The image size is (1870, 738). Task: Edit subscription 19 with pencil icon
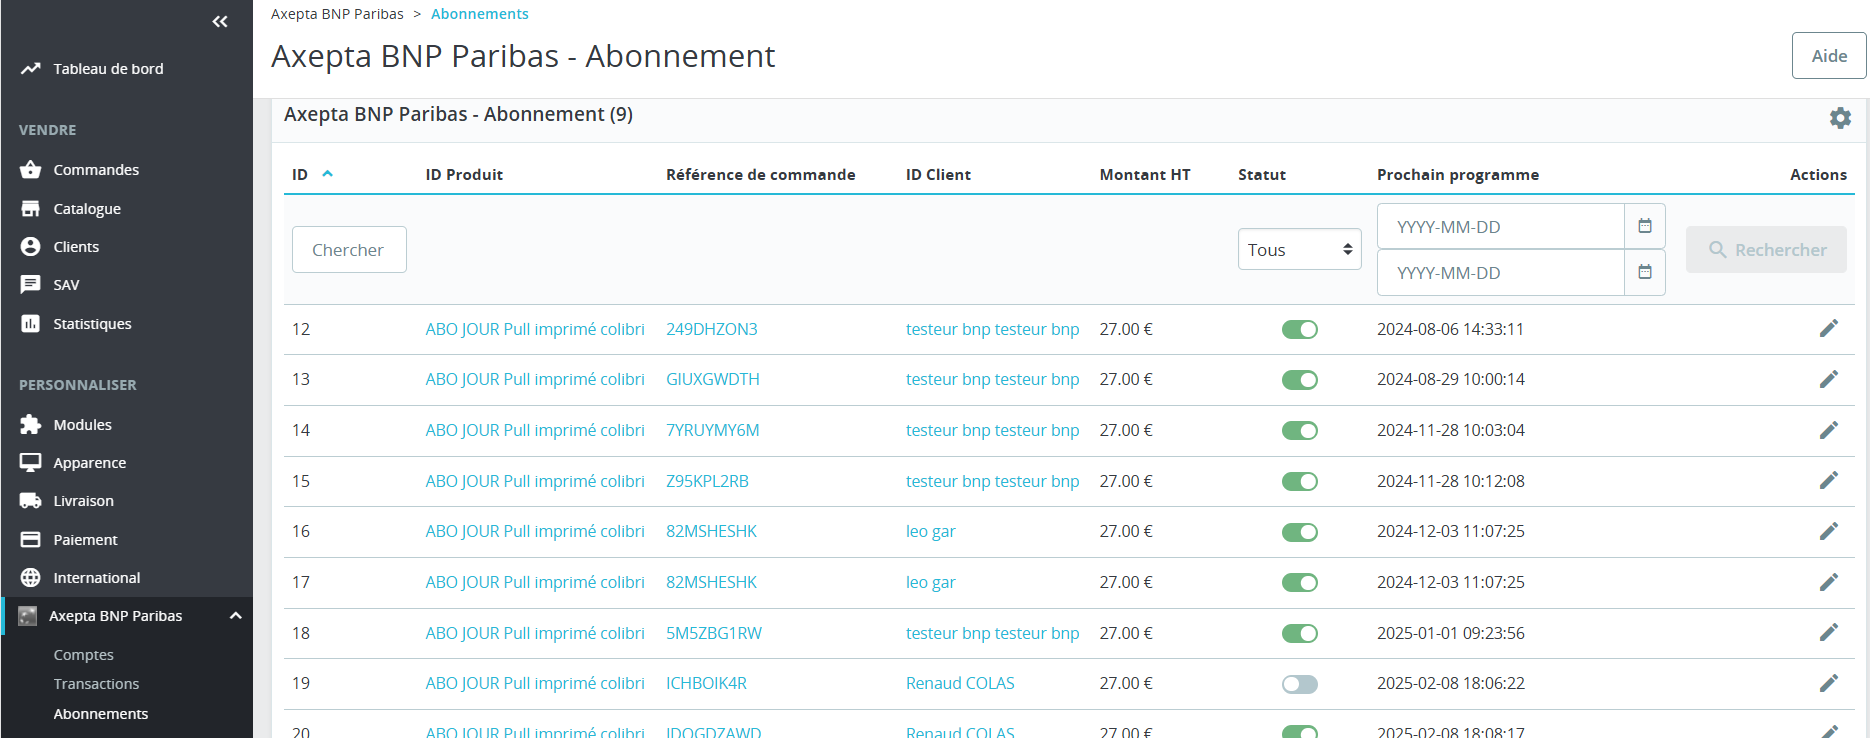tap(1829, 683)
